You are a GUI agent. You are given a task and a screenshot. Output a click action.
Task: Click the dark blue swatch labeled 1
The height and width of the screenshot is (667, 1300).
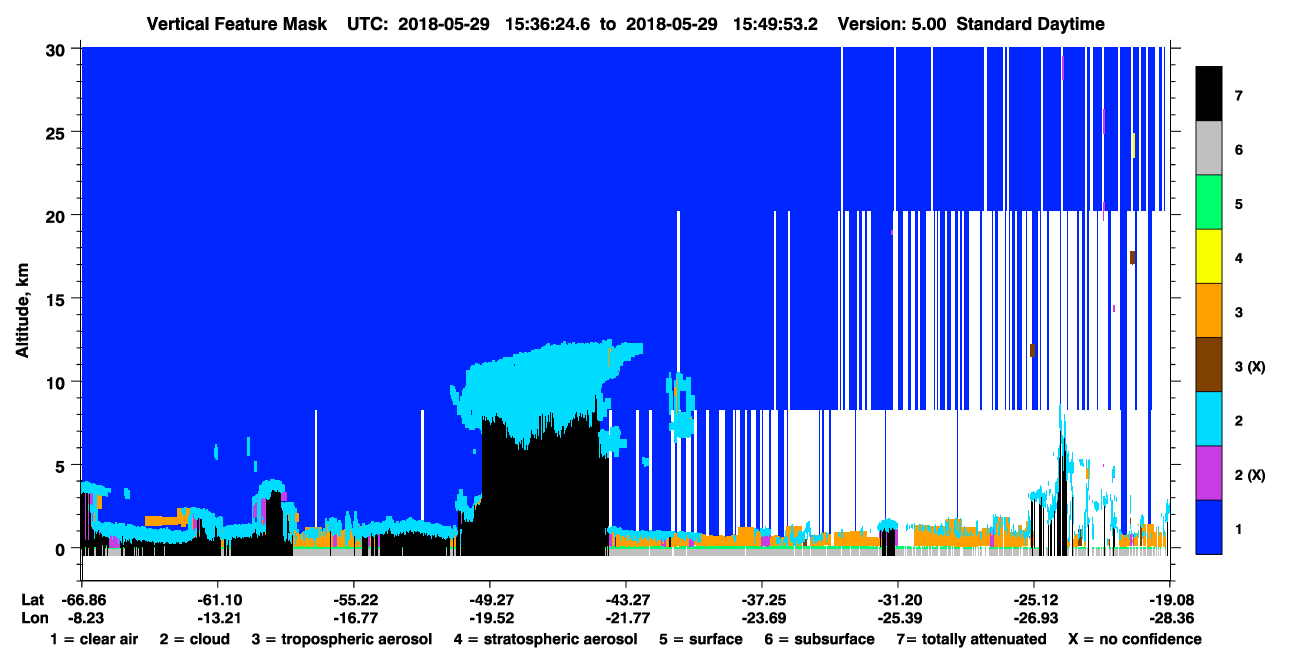[x=1209, y=527]
